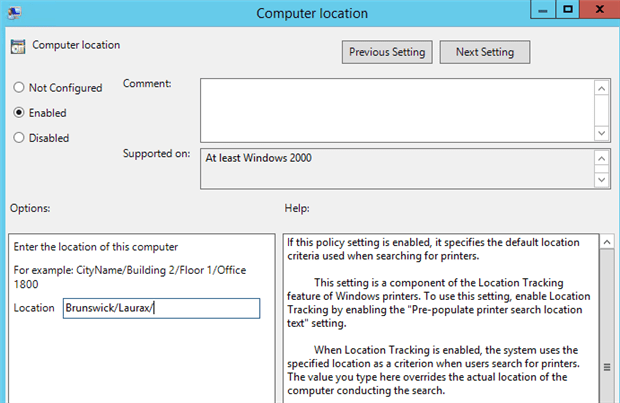Click the 'At least Windows 2000' supported box

pos(395,168)
